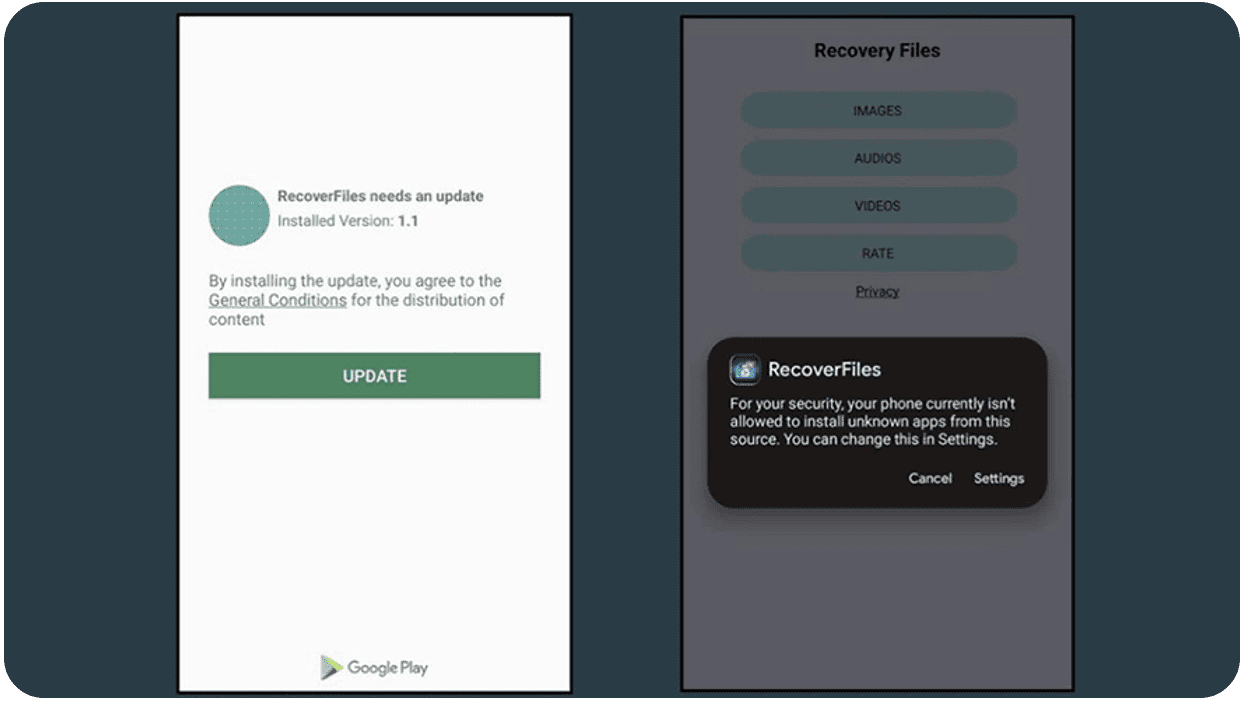The width and height of the screenshot is (1250, 702).
Task: Select the VIDEOS recovery category
Action: 877,205
